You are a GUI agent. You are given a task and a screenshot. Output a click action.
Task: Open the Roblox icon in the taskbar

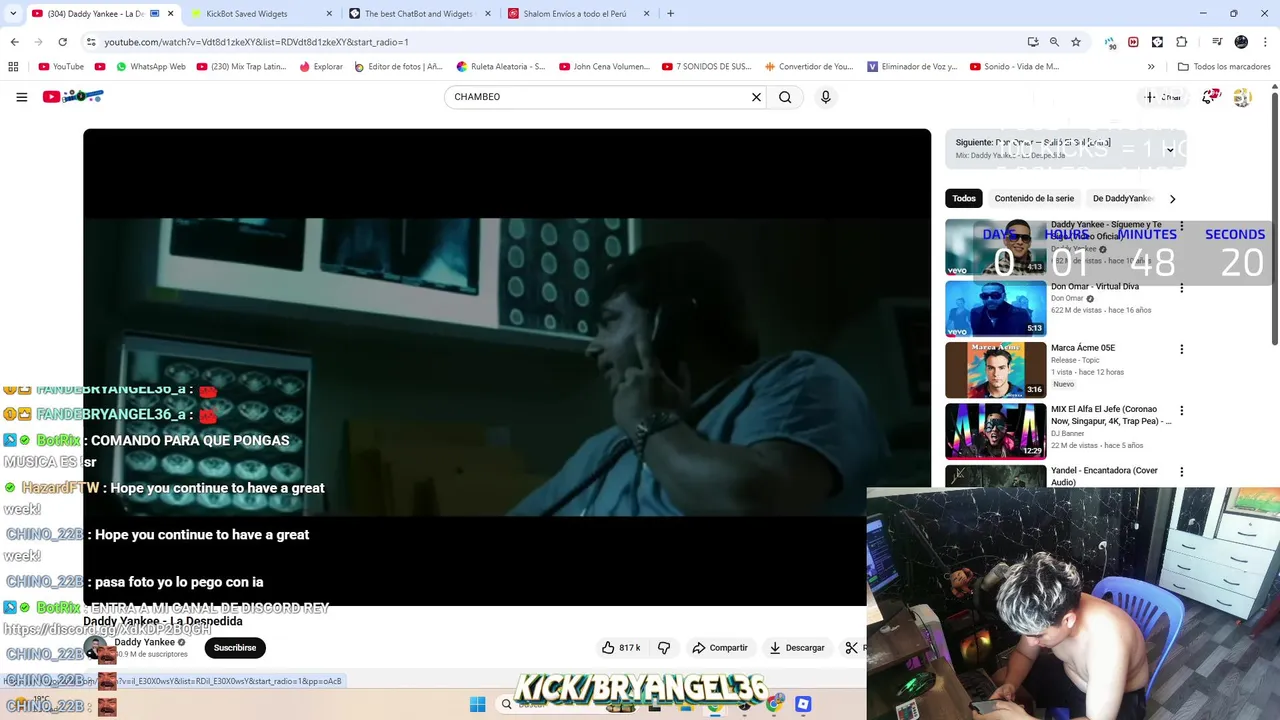point(803,704)
